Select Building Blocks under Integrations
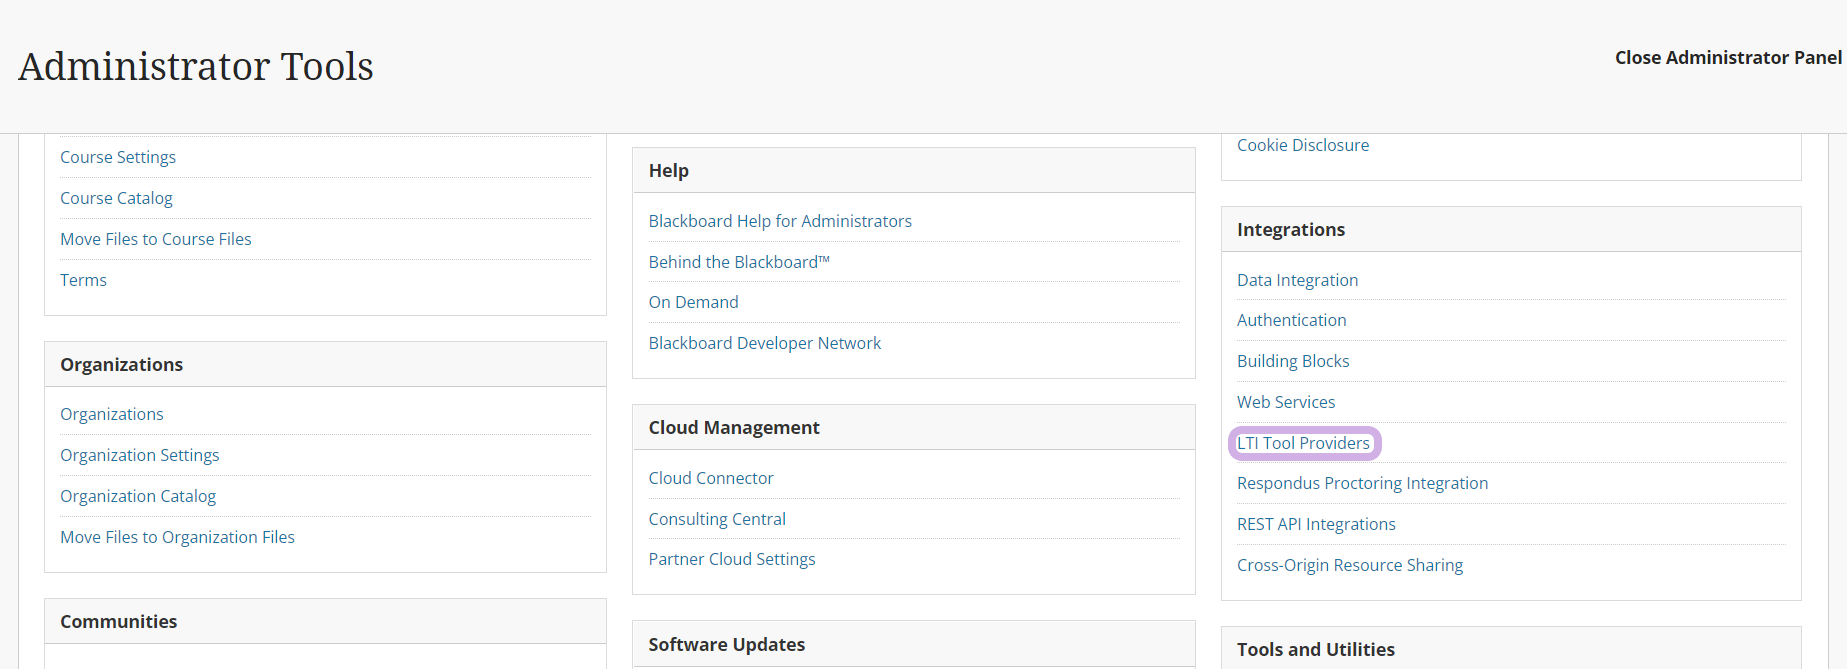The image size is (1847, 669). point(1293,361)
